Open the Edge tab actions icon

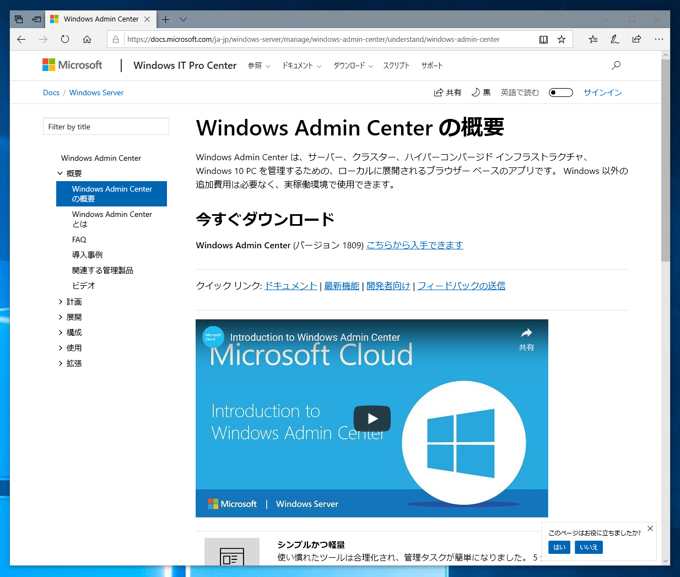point(19,19)
